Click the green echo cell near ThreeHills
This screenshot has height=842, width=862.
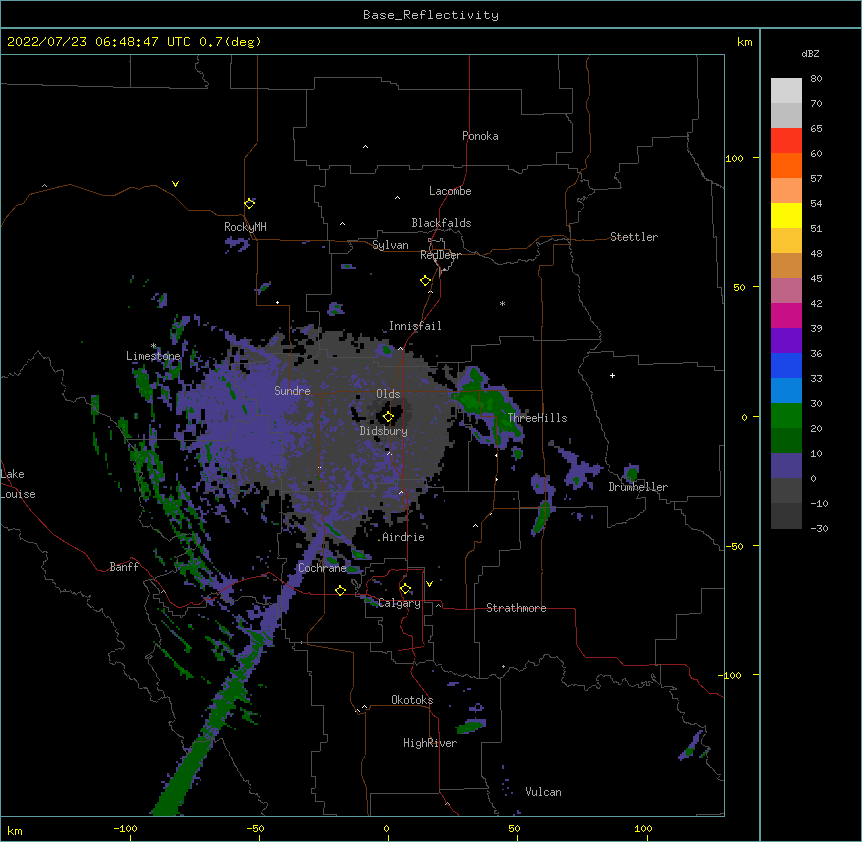coord(488,407)
